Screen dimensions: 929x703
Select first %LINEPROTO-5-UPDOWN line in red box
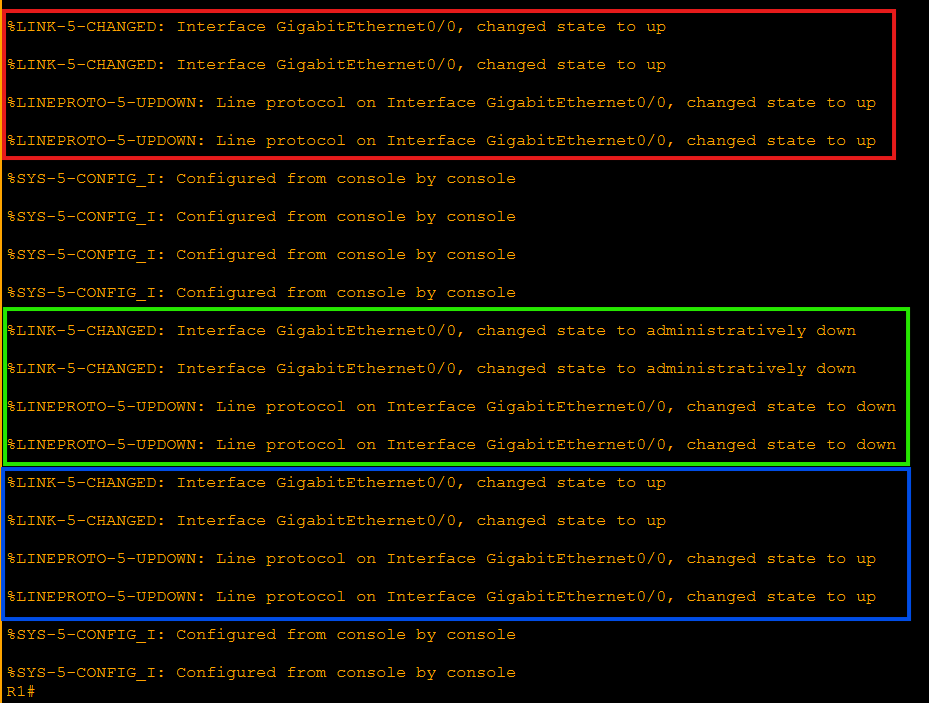click(440, 103)
